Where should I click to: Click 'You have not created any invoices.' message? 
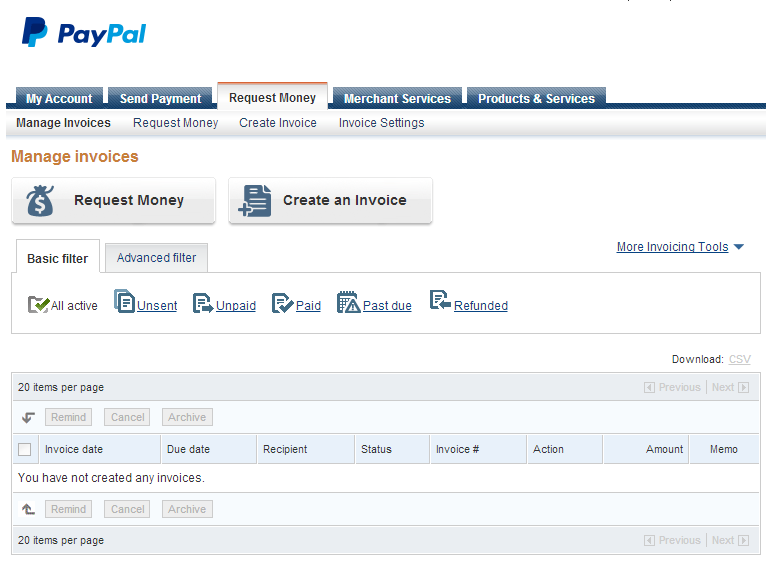pyautogui.click(x=111, y=478)
